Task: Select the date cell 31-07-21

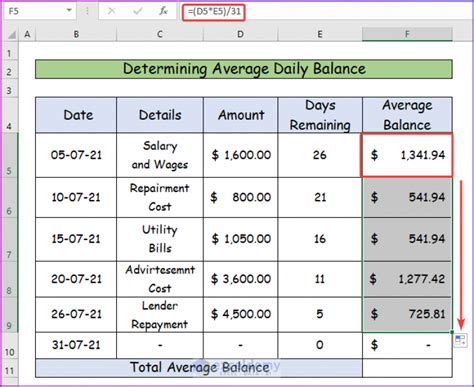Action: click(x=76, y=345)
